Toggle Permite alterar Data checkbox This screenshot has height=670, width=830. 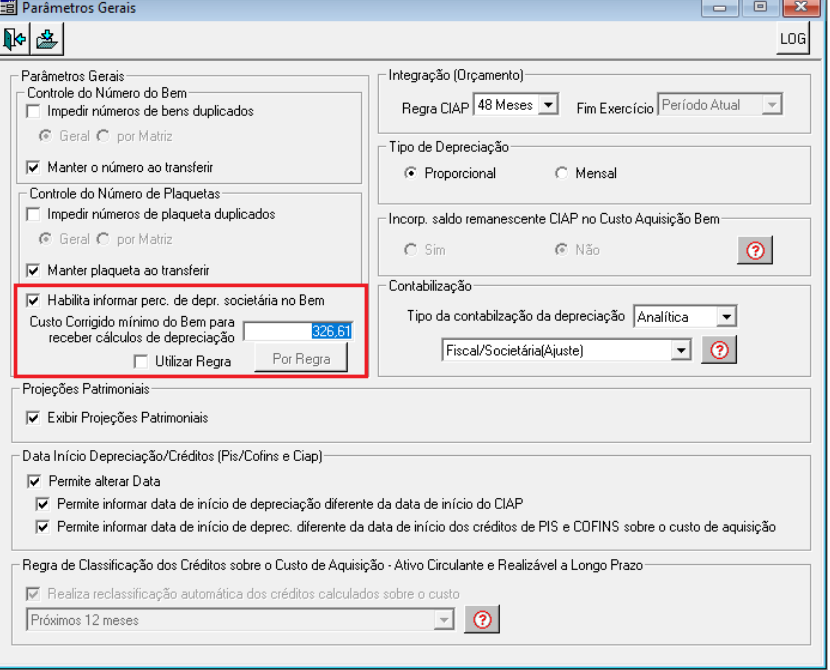click(x=34, y=481)
